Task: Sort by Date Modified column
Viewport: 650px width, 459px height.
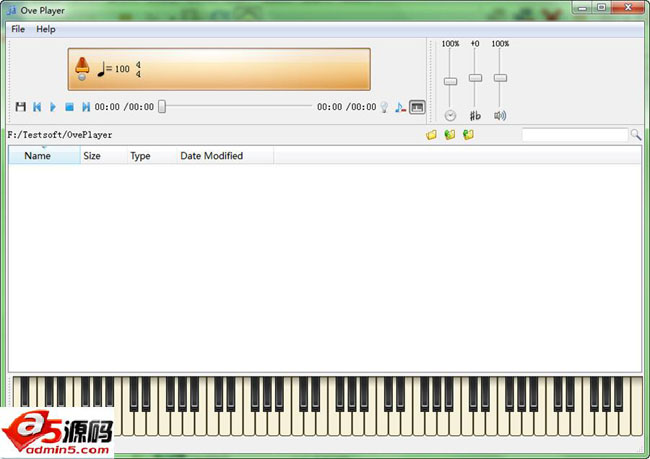Action: point(225,156)
